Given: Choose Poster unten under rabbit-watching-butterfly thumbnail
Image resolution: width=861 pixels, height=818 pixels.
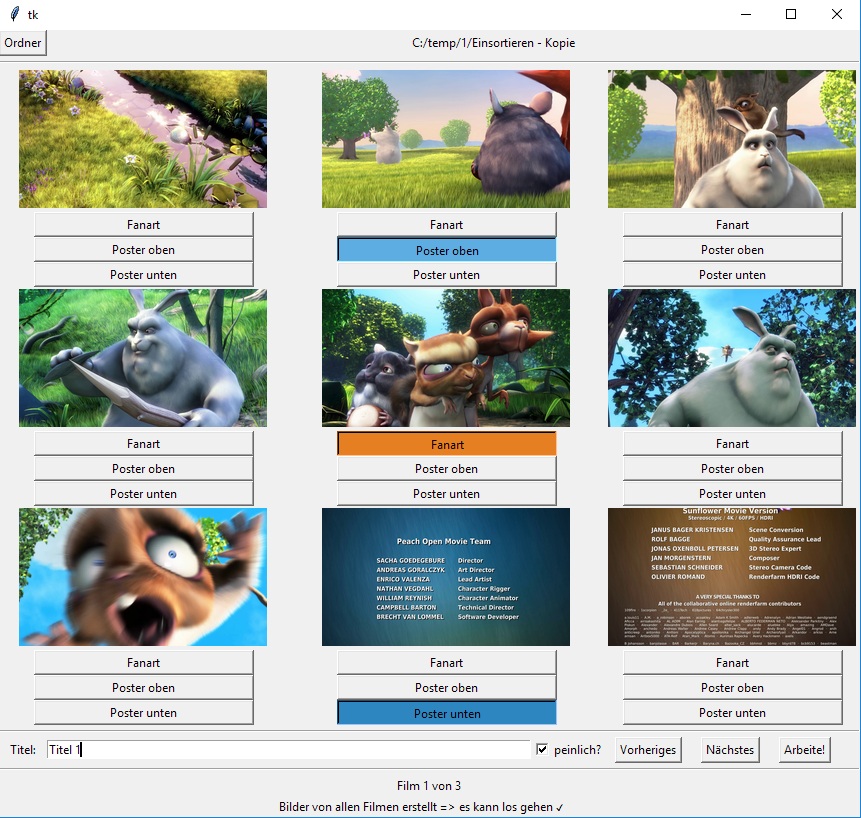Looking at the screenshot, I should pos(733,494).
